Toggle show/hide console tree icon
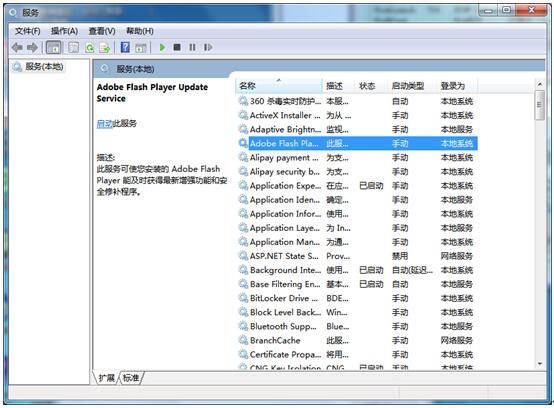This screenshot has height=408, width=554. point(53,47)
